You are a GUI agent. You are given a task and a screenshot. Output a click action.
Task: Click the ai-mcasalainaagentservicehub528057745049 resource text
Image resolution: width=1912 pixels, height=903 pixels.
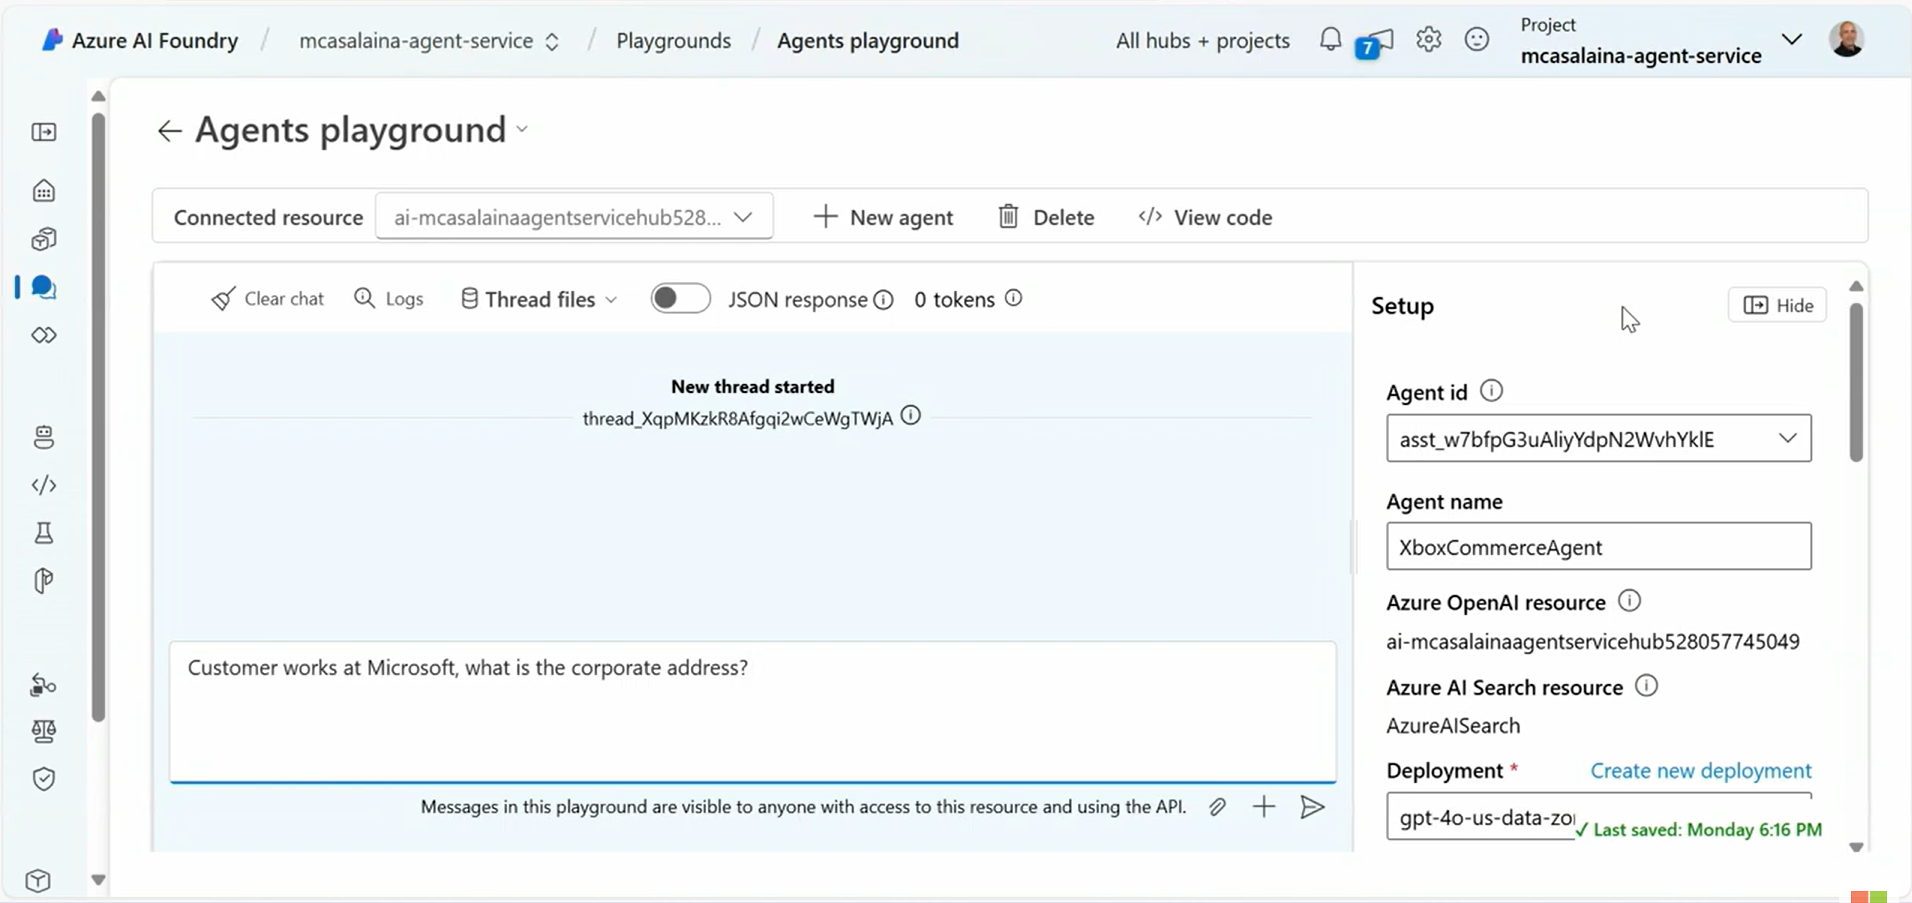[x=1592, y=642]
